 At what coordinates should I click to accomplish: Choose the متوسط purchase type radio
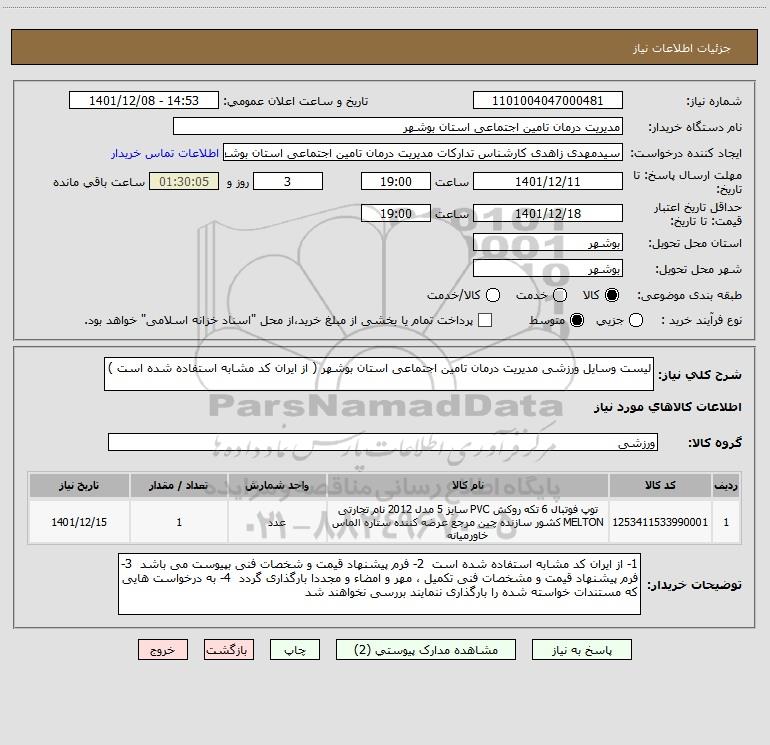pyautogui.click(x=577, y=320)
